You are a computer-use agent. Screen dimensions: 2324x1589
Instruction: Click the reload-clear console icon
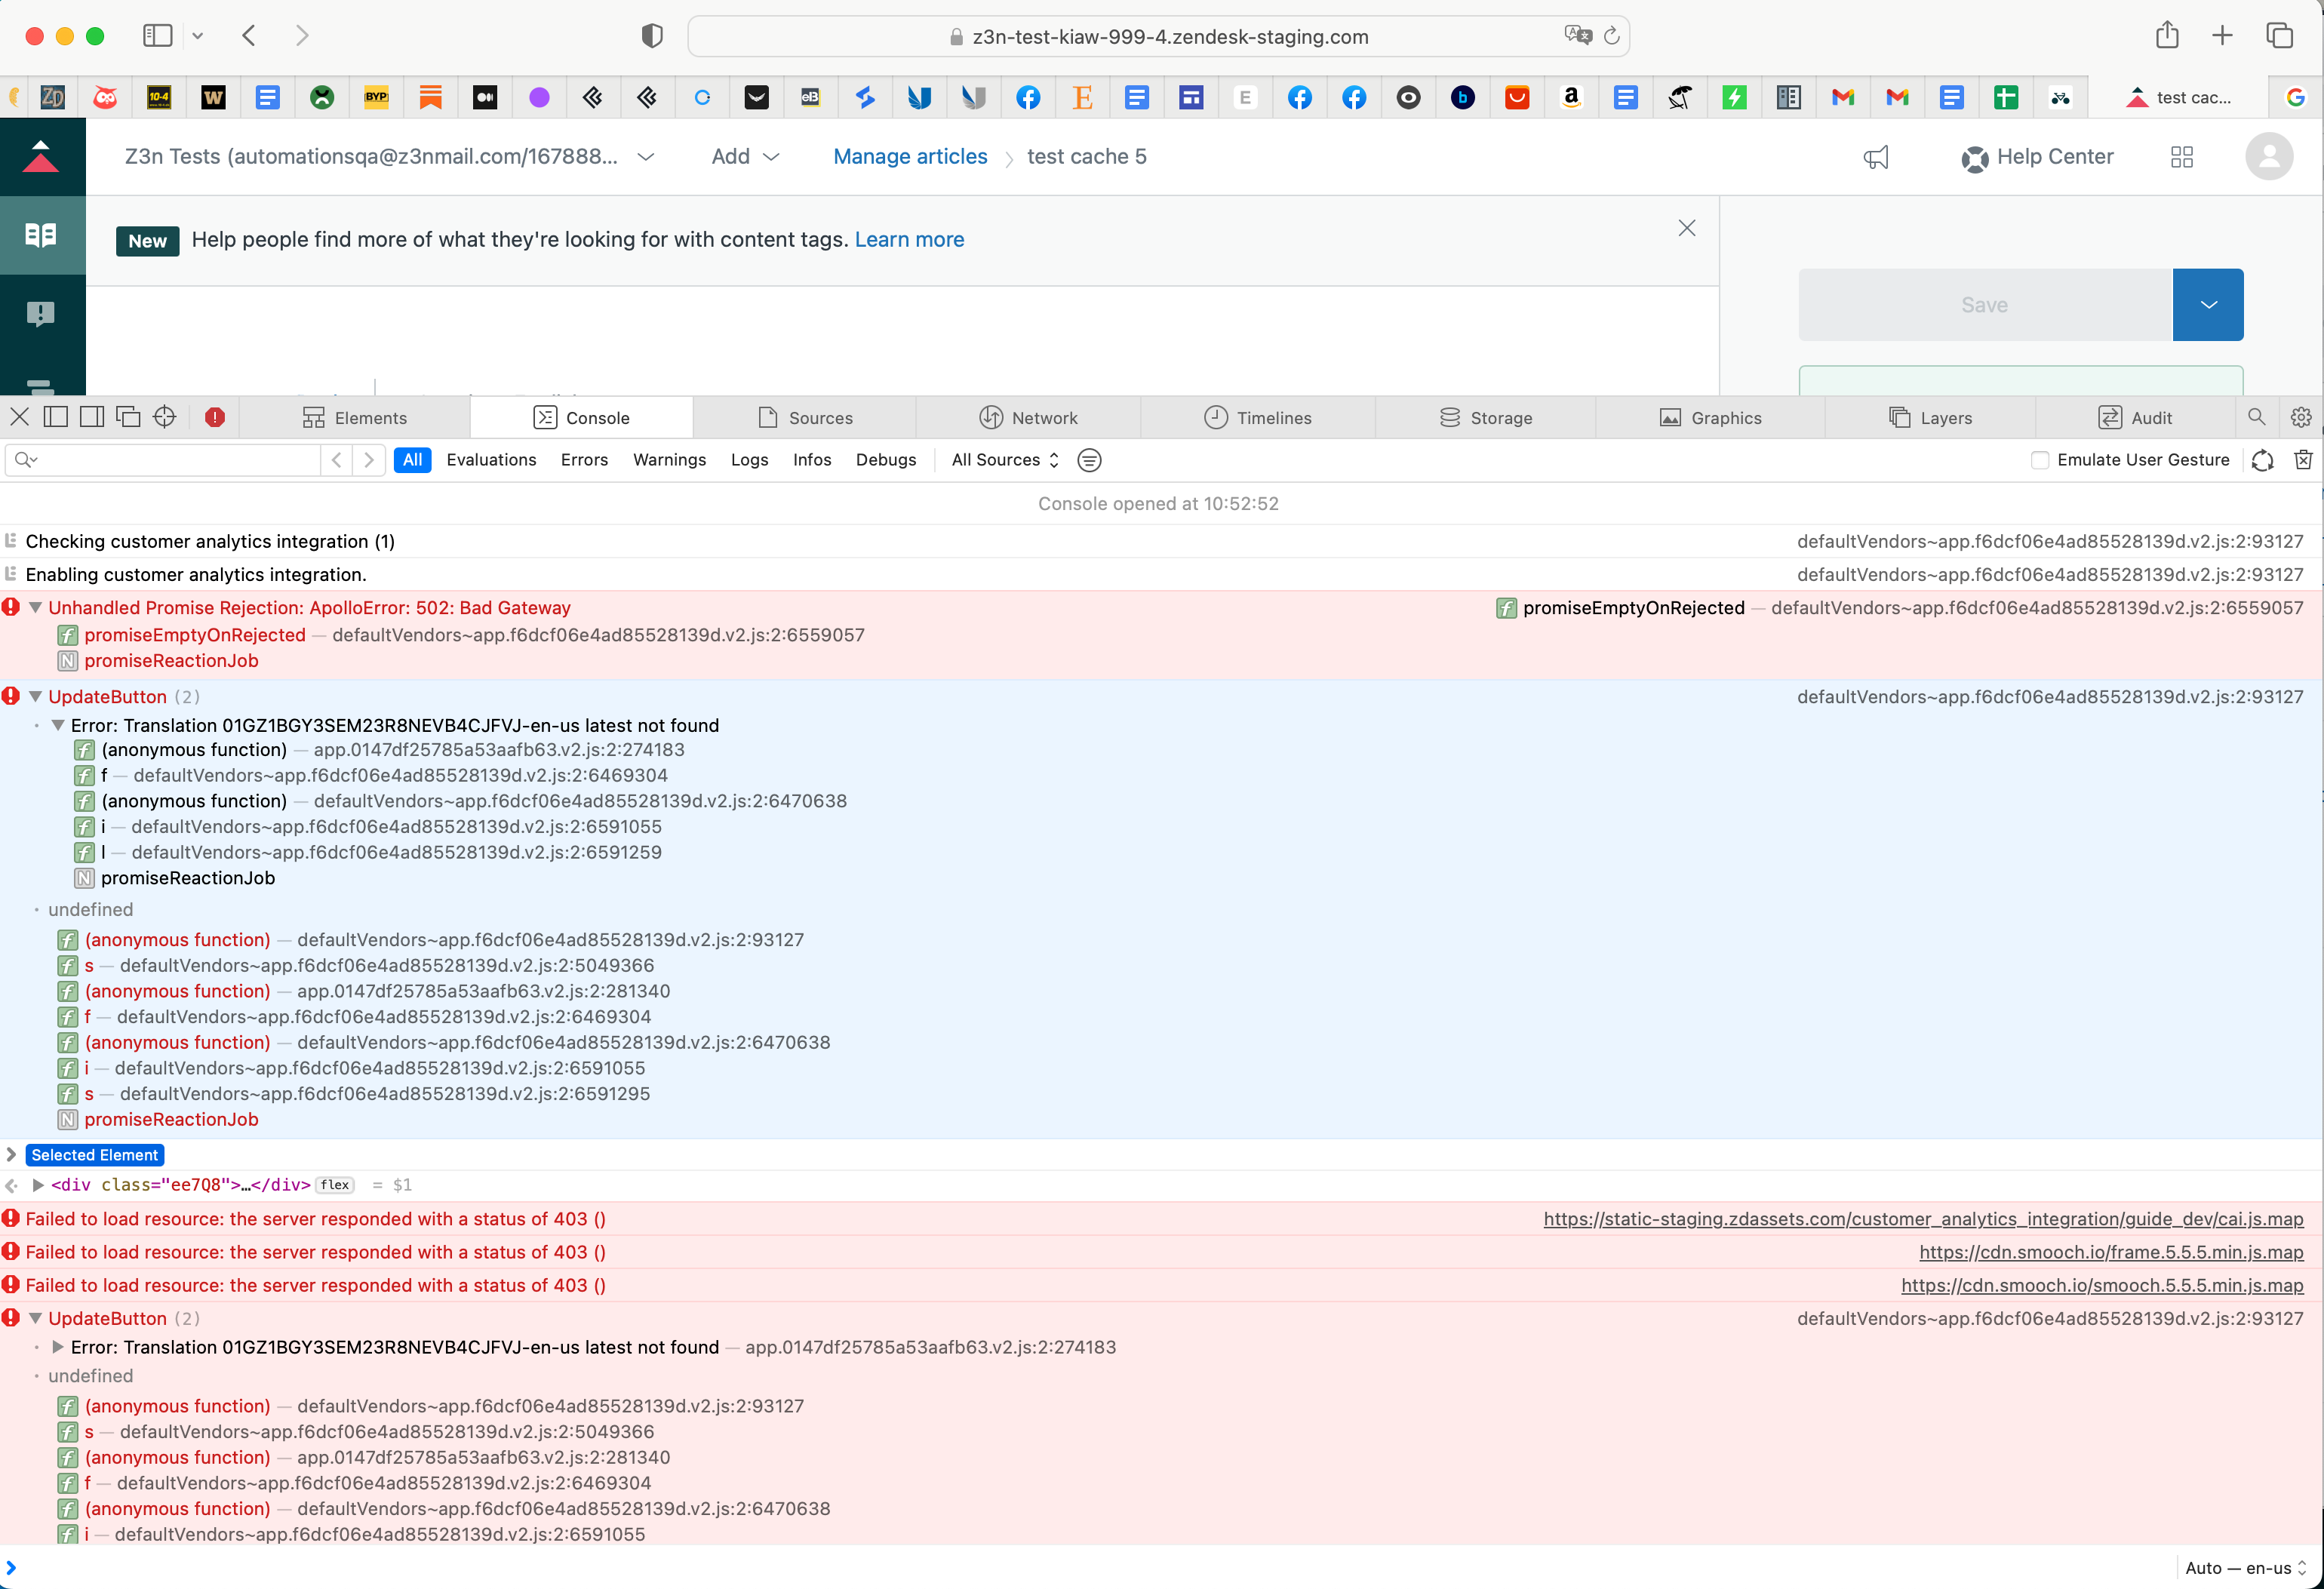[x=2262, y=460]
